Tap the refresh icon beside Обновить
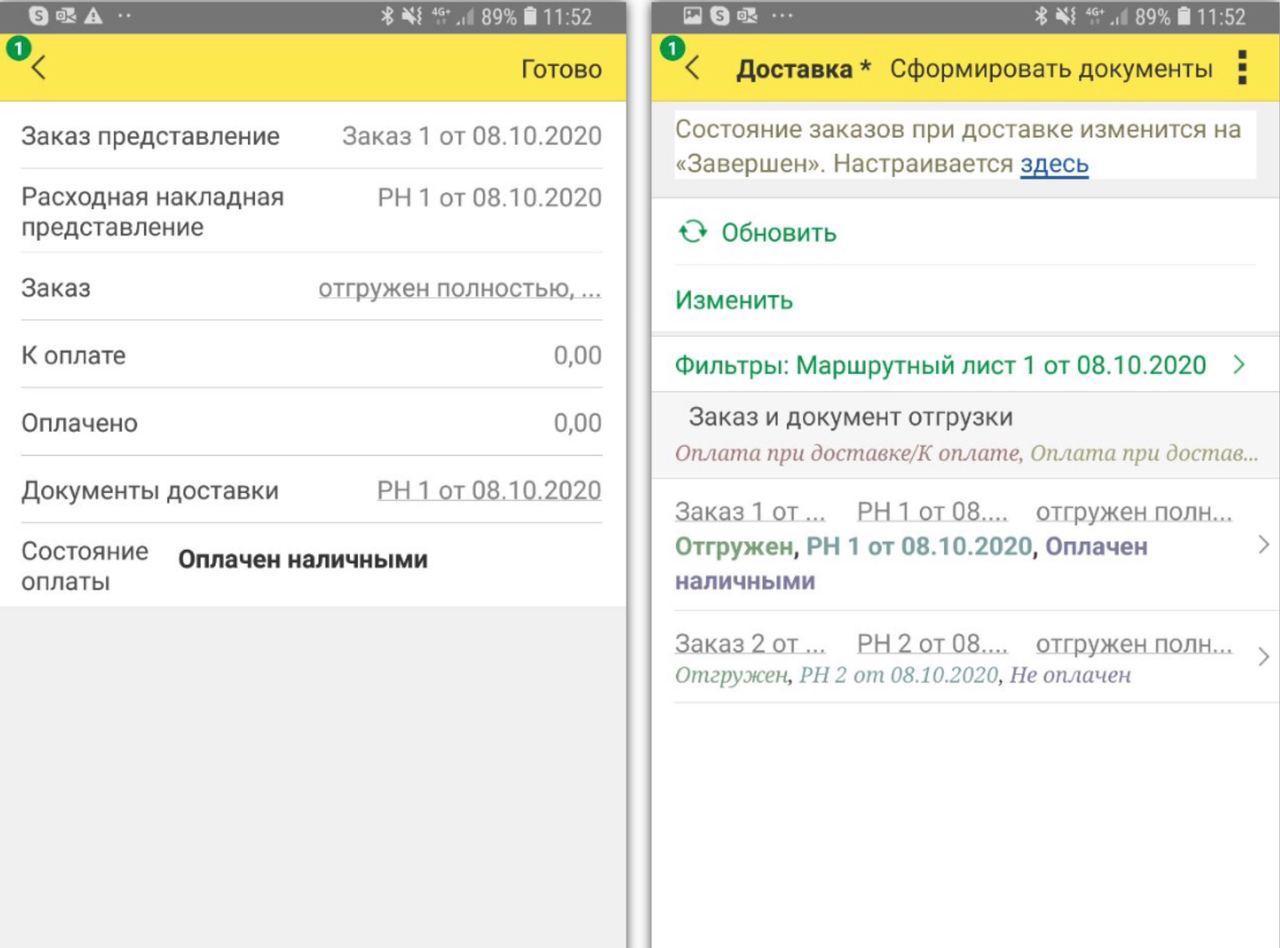The image size is (1280, 948). (x=691, y=232)
